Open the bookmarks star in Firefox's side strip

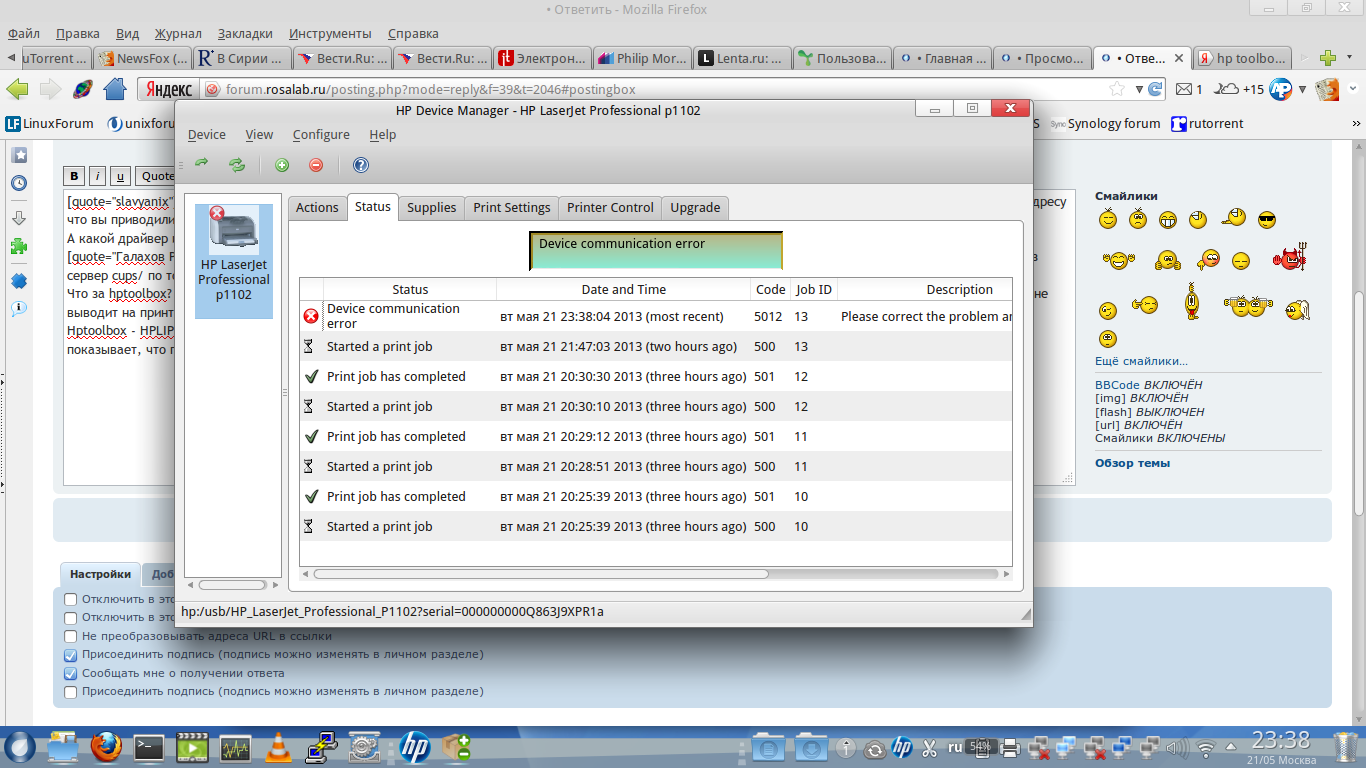19,155
